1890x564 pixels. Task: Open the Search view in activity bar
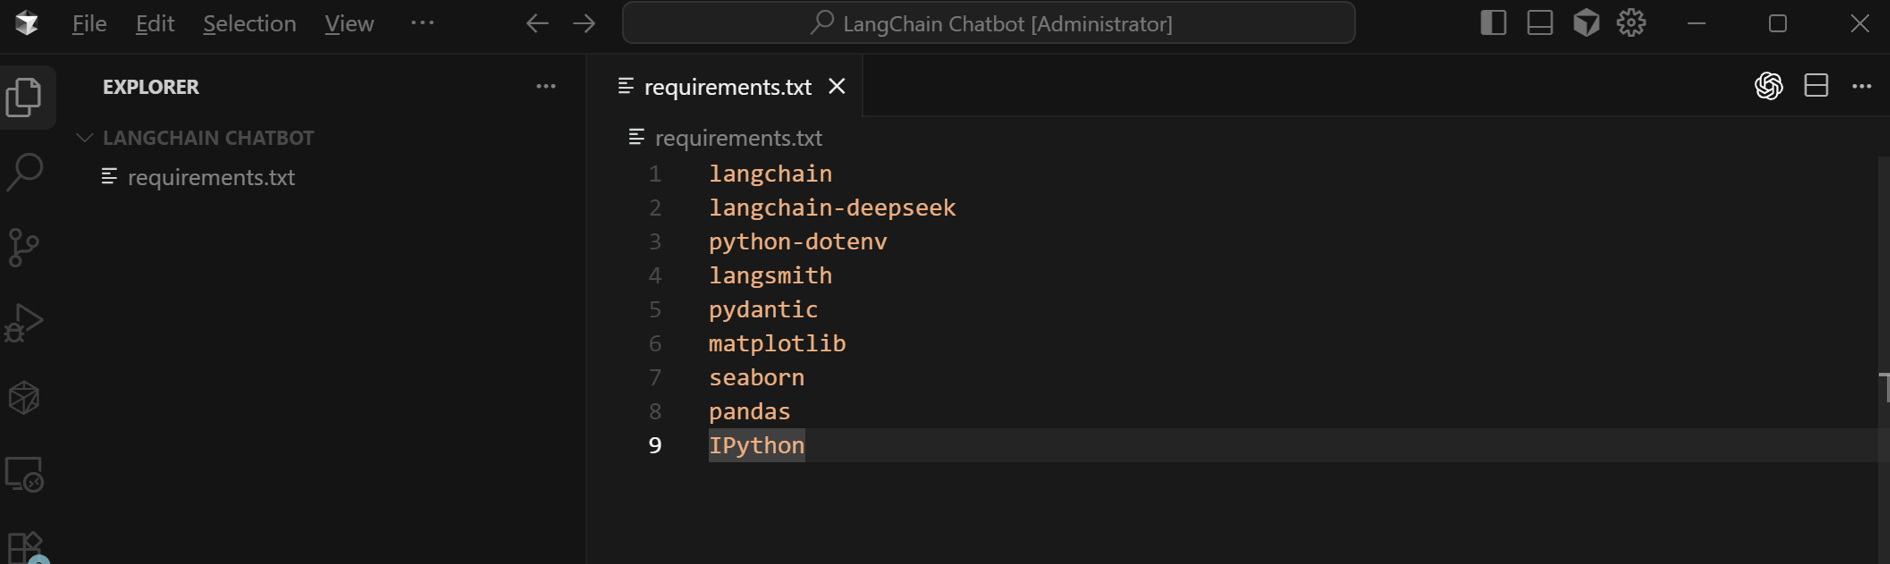click(24, 172)
